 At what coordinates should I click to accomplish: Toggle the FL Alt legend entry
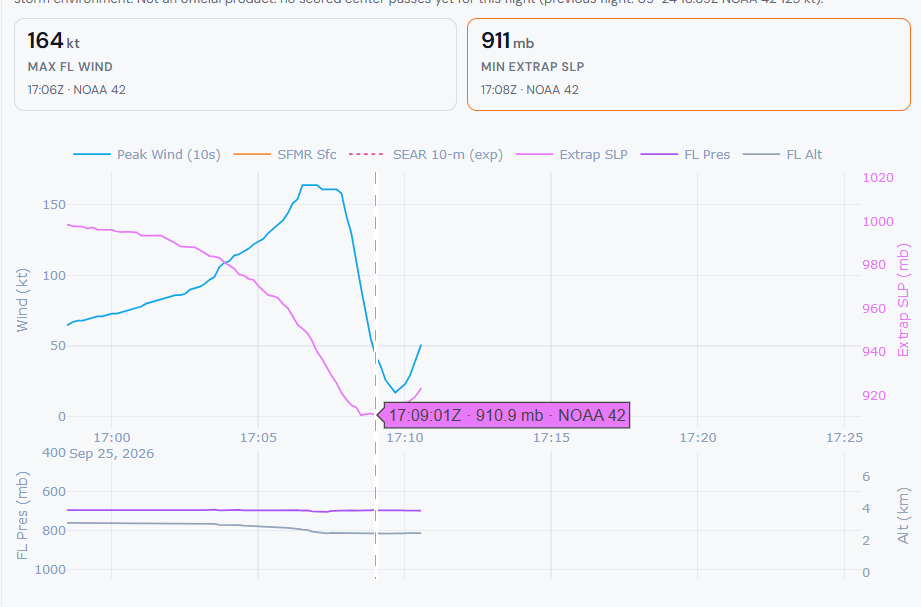[x=782, y=155]
